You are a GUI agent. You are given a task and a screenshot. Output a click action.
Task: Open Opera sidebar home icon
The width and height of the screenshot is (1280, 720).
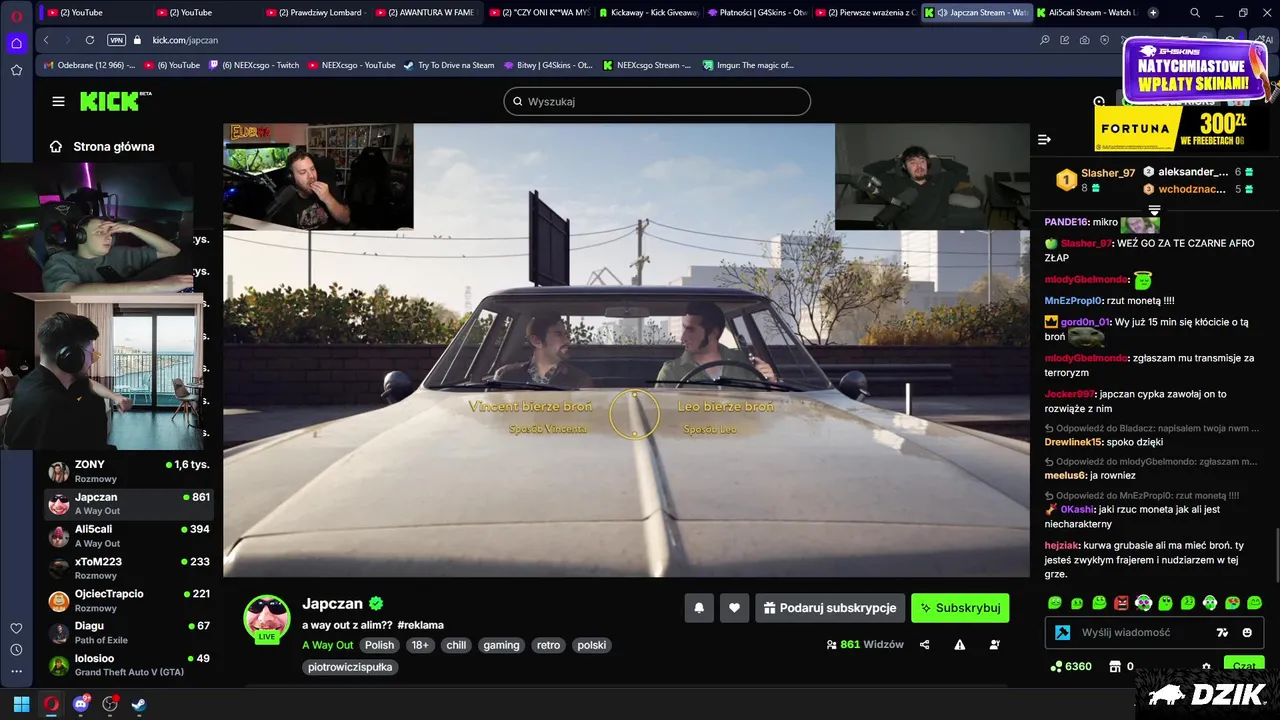pyautogui.click(x=16, y=43)
